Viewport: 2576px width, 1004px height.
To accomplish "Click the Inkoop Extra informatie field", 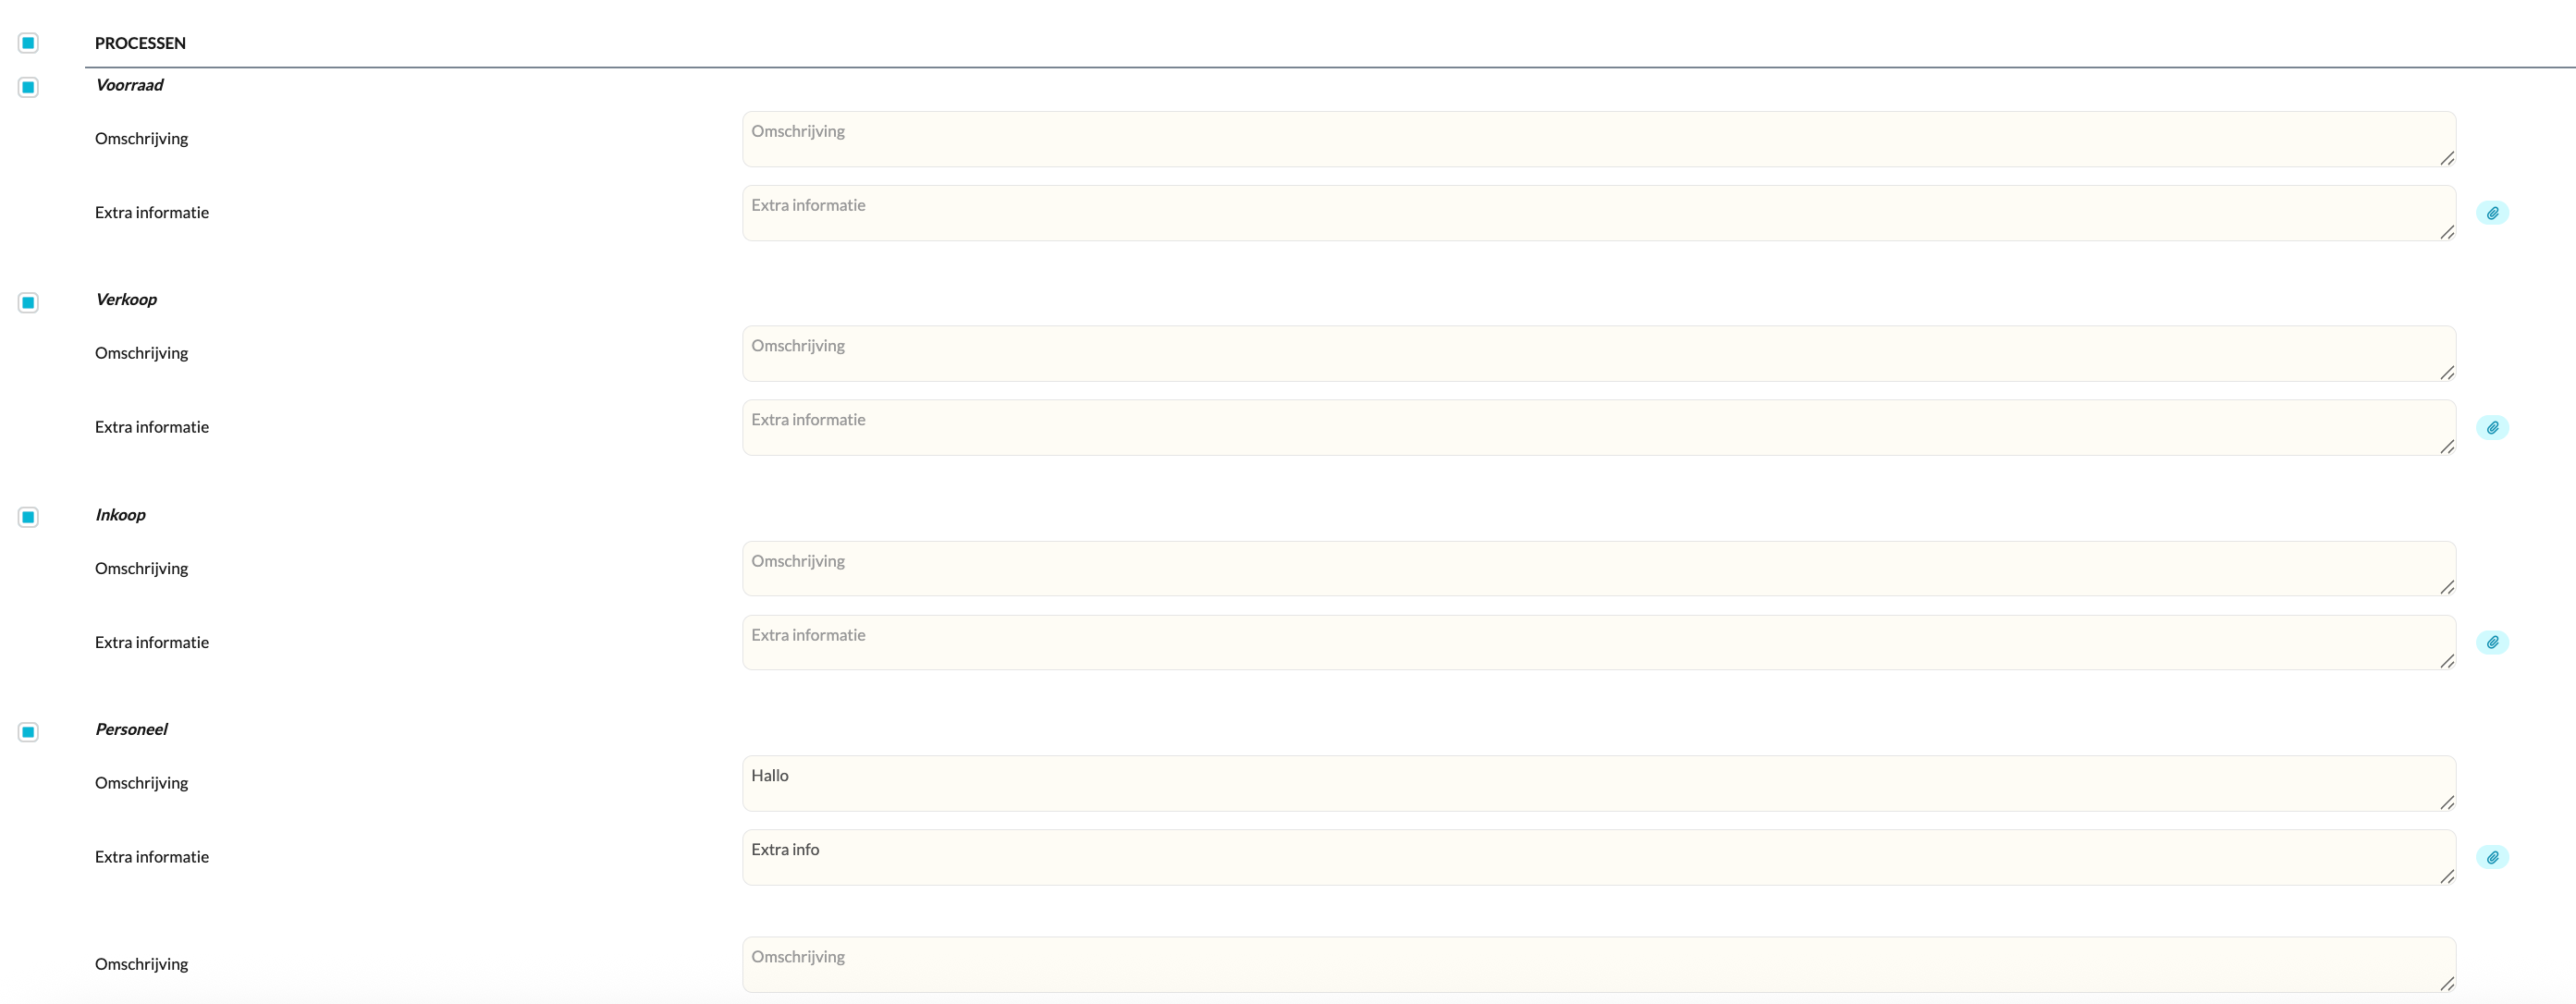I will click(1598, 642).
